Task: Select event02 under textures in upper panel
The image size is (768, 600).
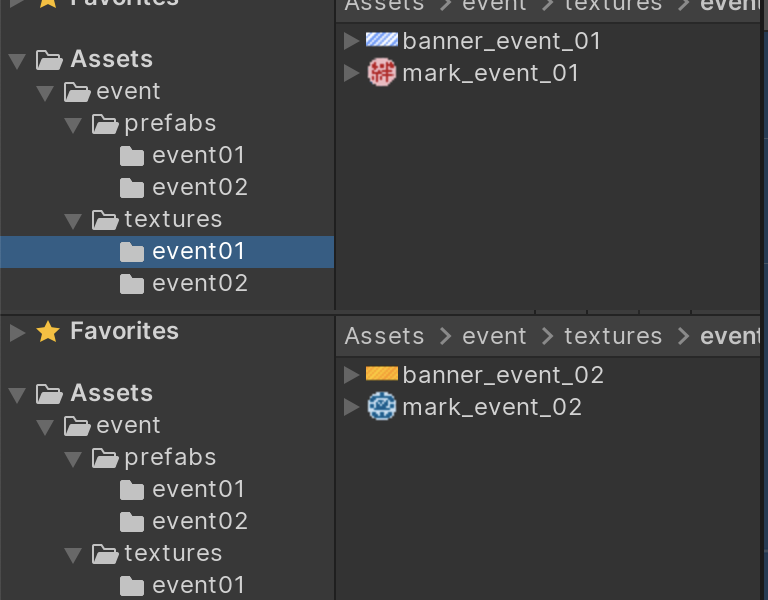Action: 199,283
